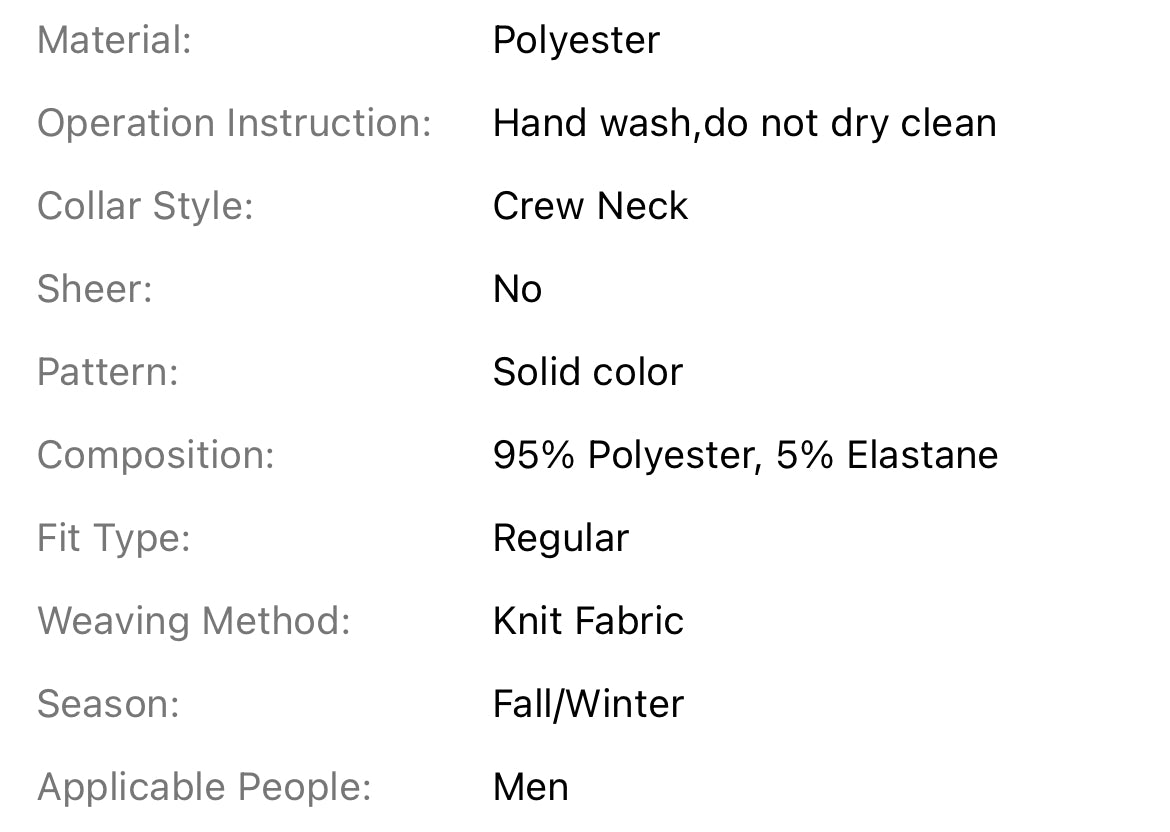This screenshot has height=832, width=1170.
Task: Click the Operation Instruction label
Action: (234, 124)
